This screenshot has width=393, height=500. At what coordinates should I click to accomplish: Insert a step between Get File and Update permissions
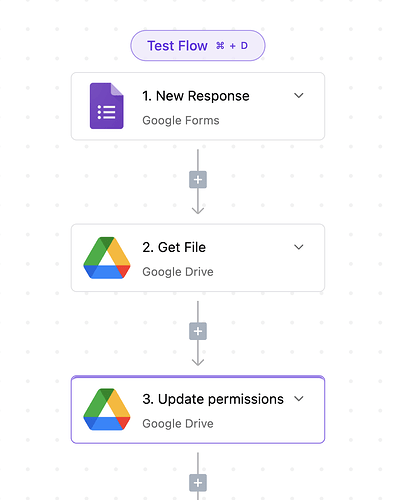pyautogui.click(x=198, y=331)
